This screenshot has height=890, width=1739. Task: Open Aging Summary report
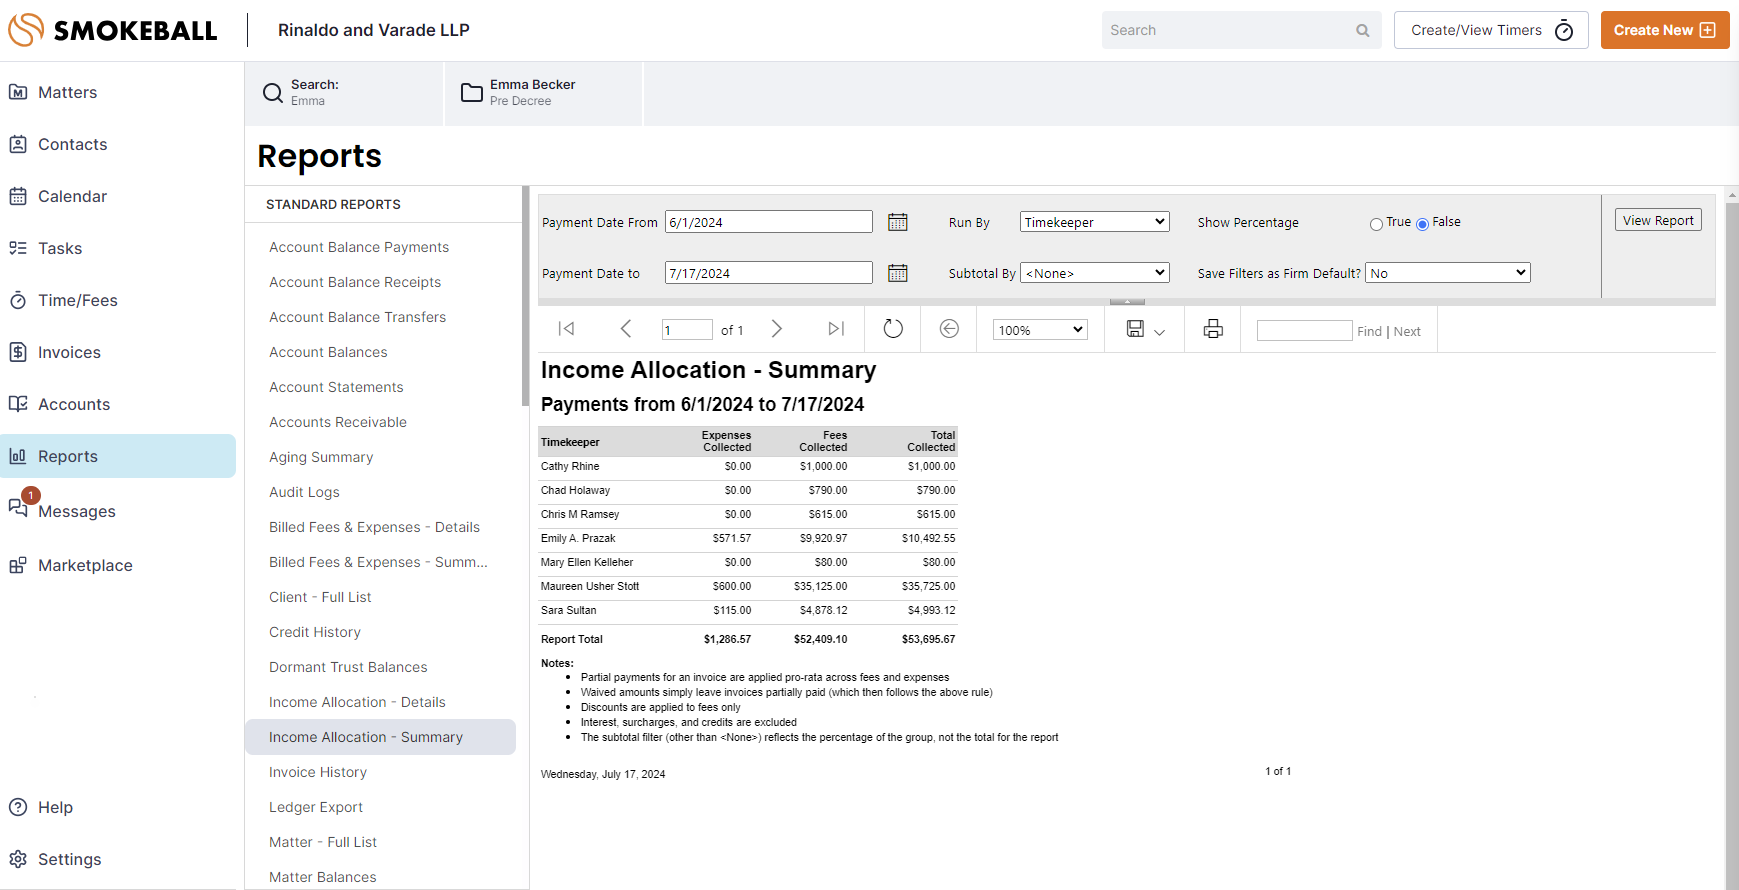click(321, 457)
